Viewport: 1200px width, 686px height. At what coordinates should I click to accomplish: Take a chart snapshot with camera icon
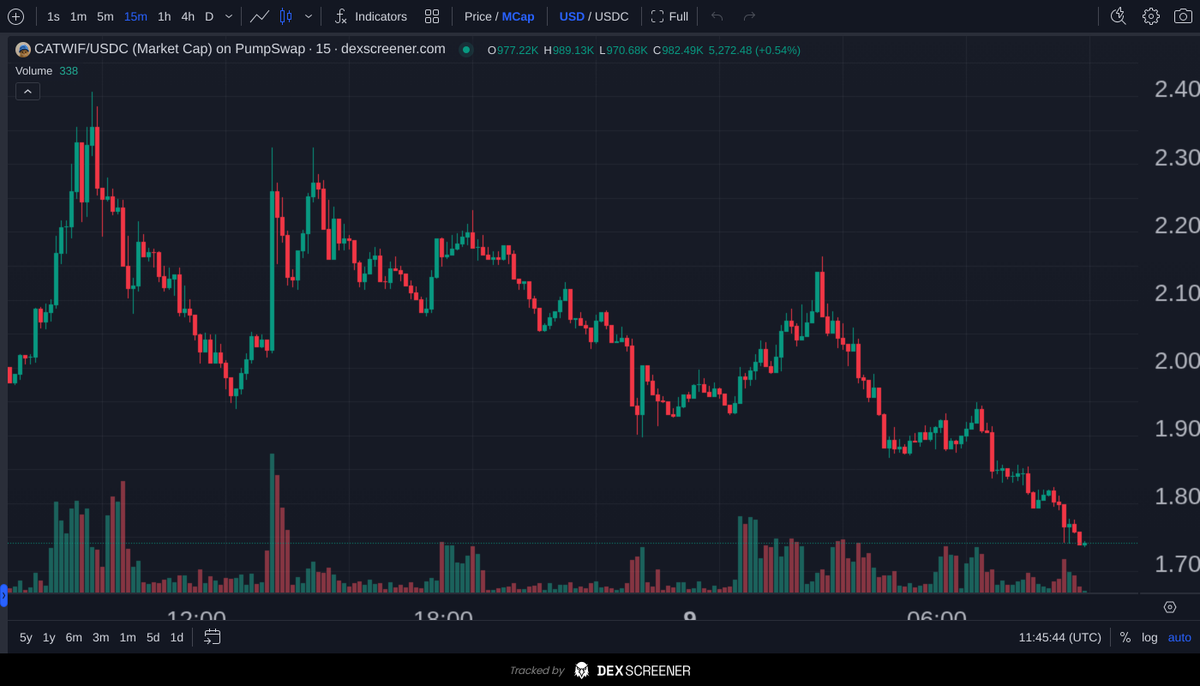tap(1183, 16)
